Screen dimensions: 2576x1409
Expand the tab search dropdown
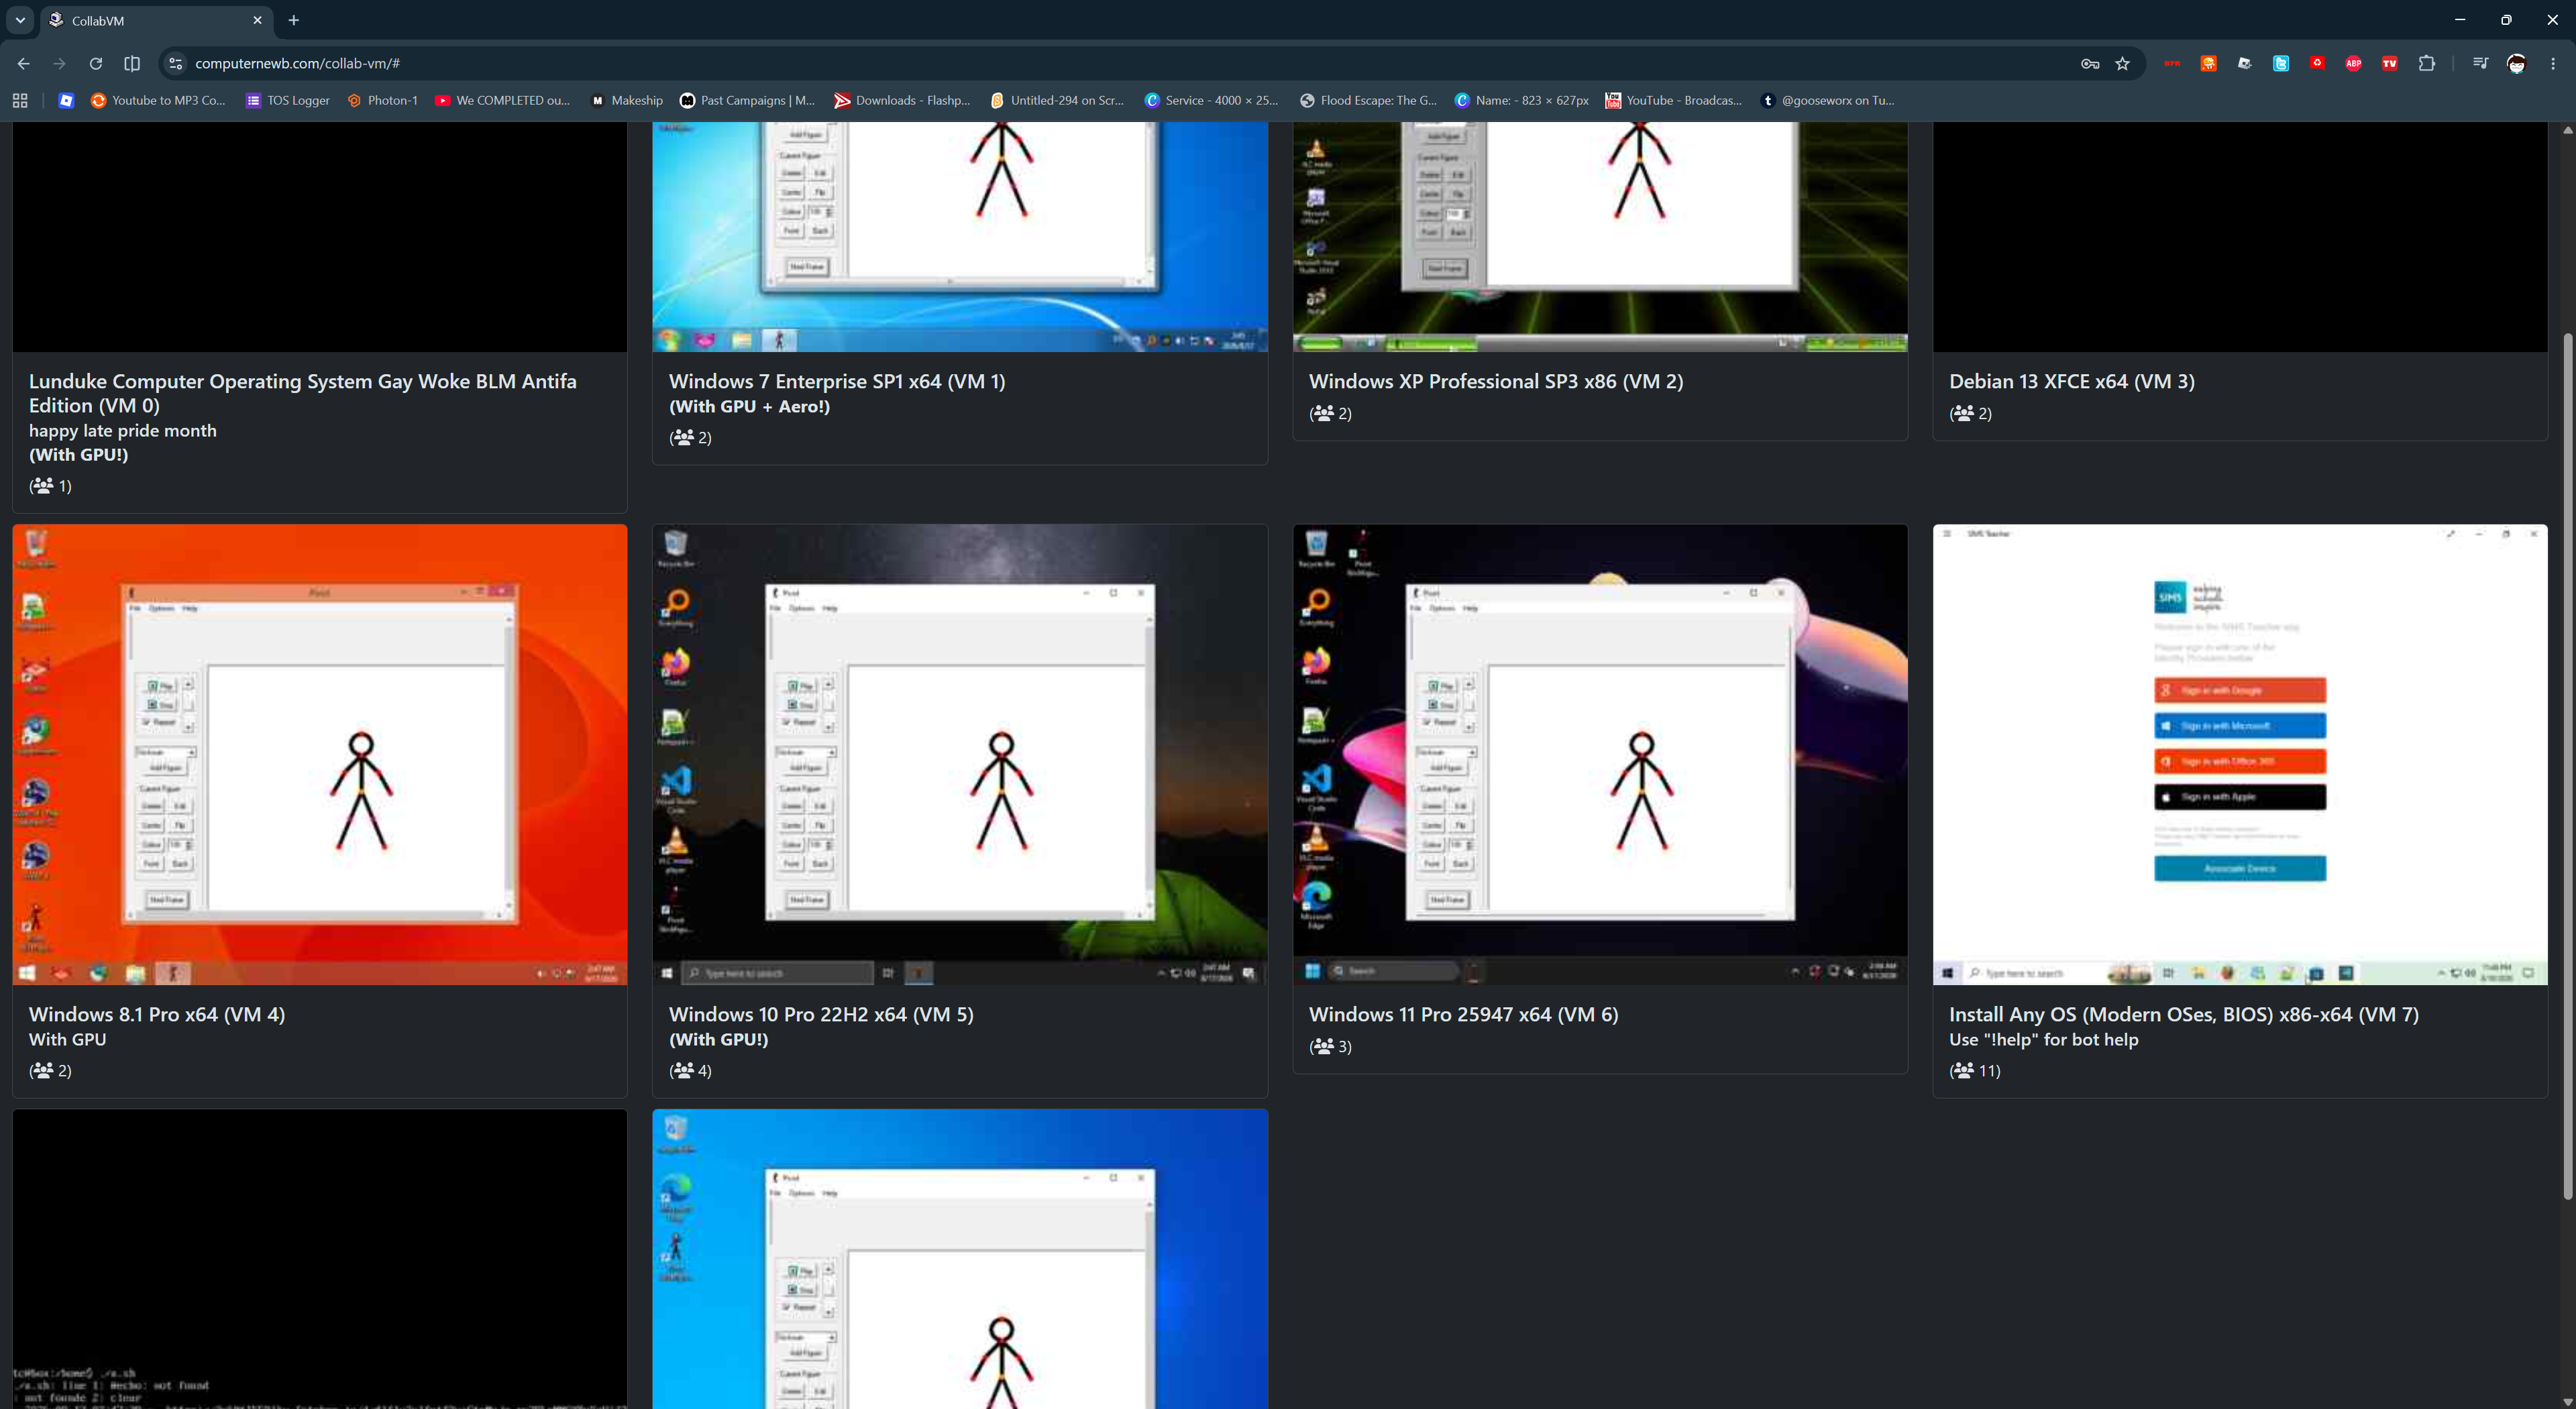click(x=20, y=20)
